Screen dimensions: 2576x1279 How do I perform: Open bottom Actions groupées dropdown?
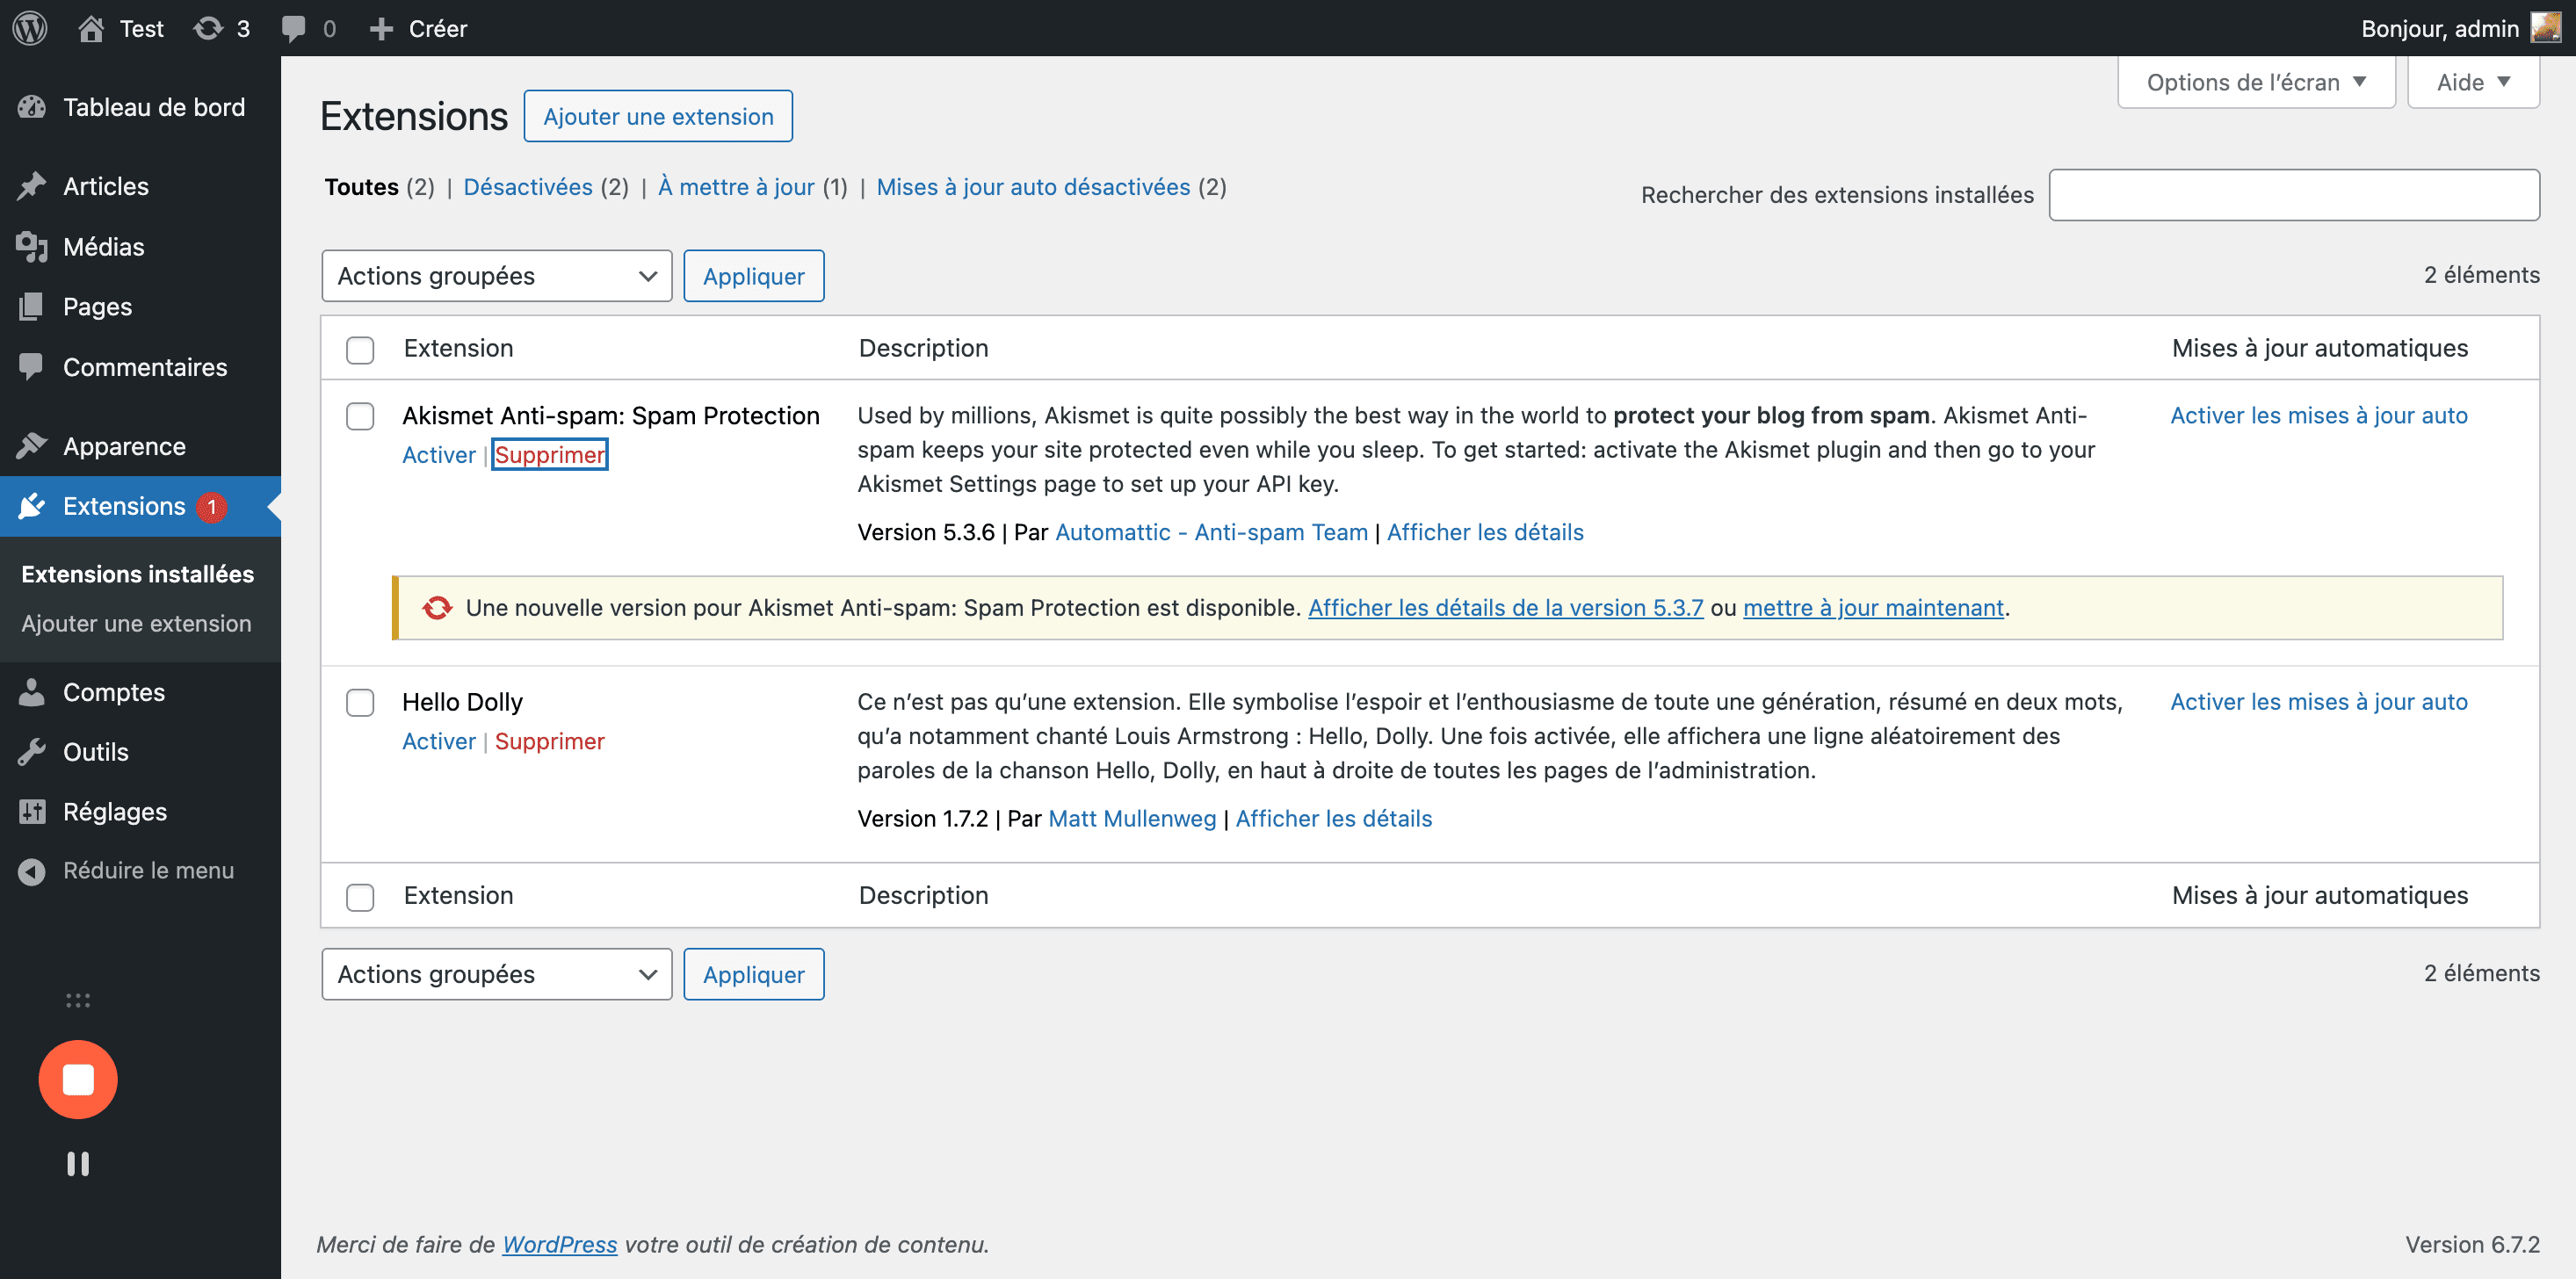pyautogui.click(x=497, y=974)
